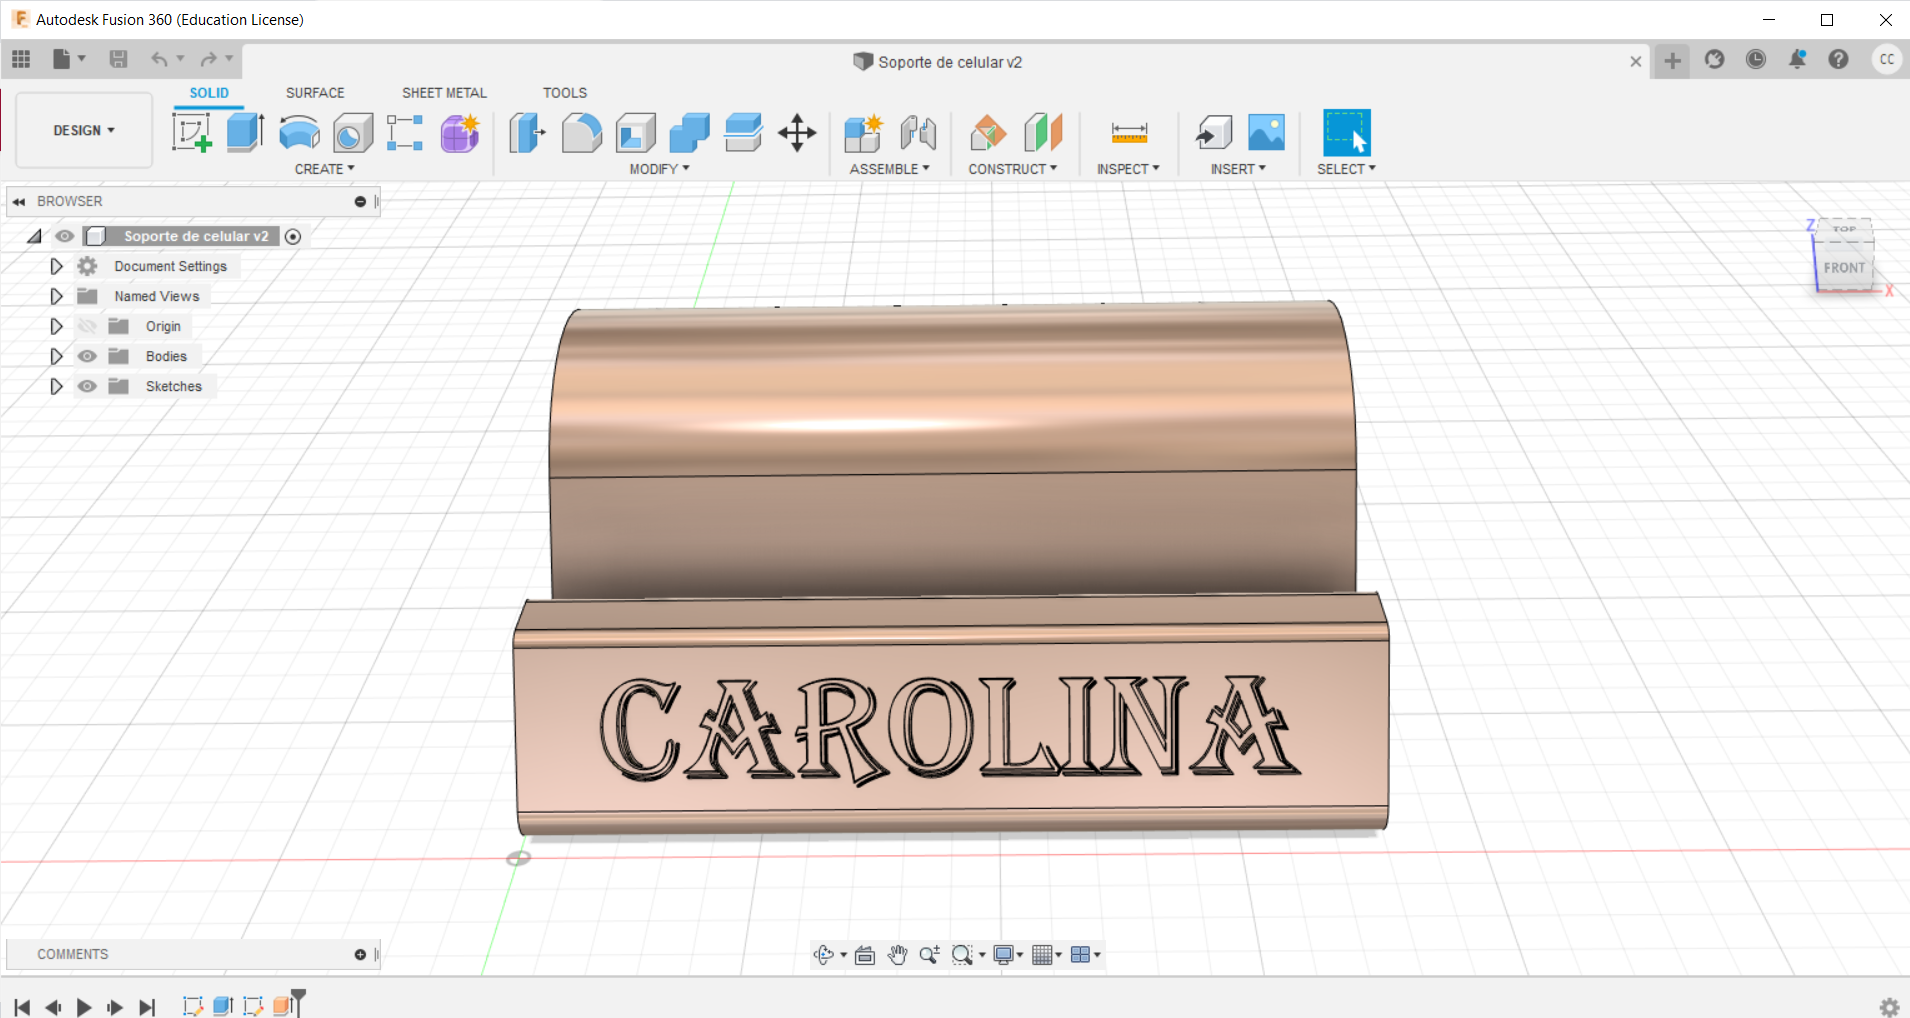
Task: Toggle visibility of the Origin folder
Action: point(87,326)
